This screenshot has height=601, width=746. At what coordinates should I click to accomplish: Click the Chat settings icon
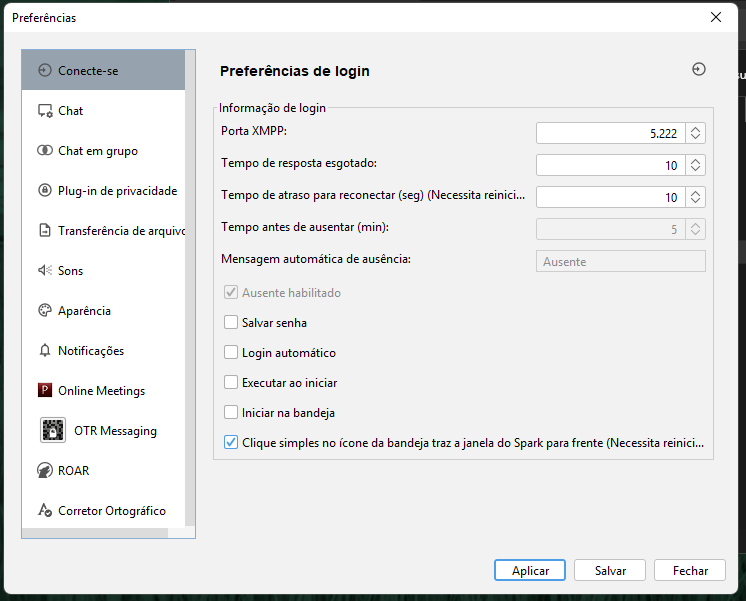click(x=45, y=111)
